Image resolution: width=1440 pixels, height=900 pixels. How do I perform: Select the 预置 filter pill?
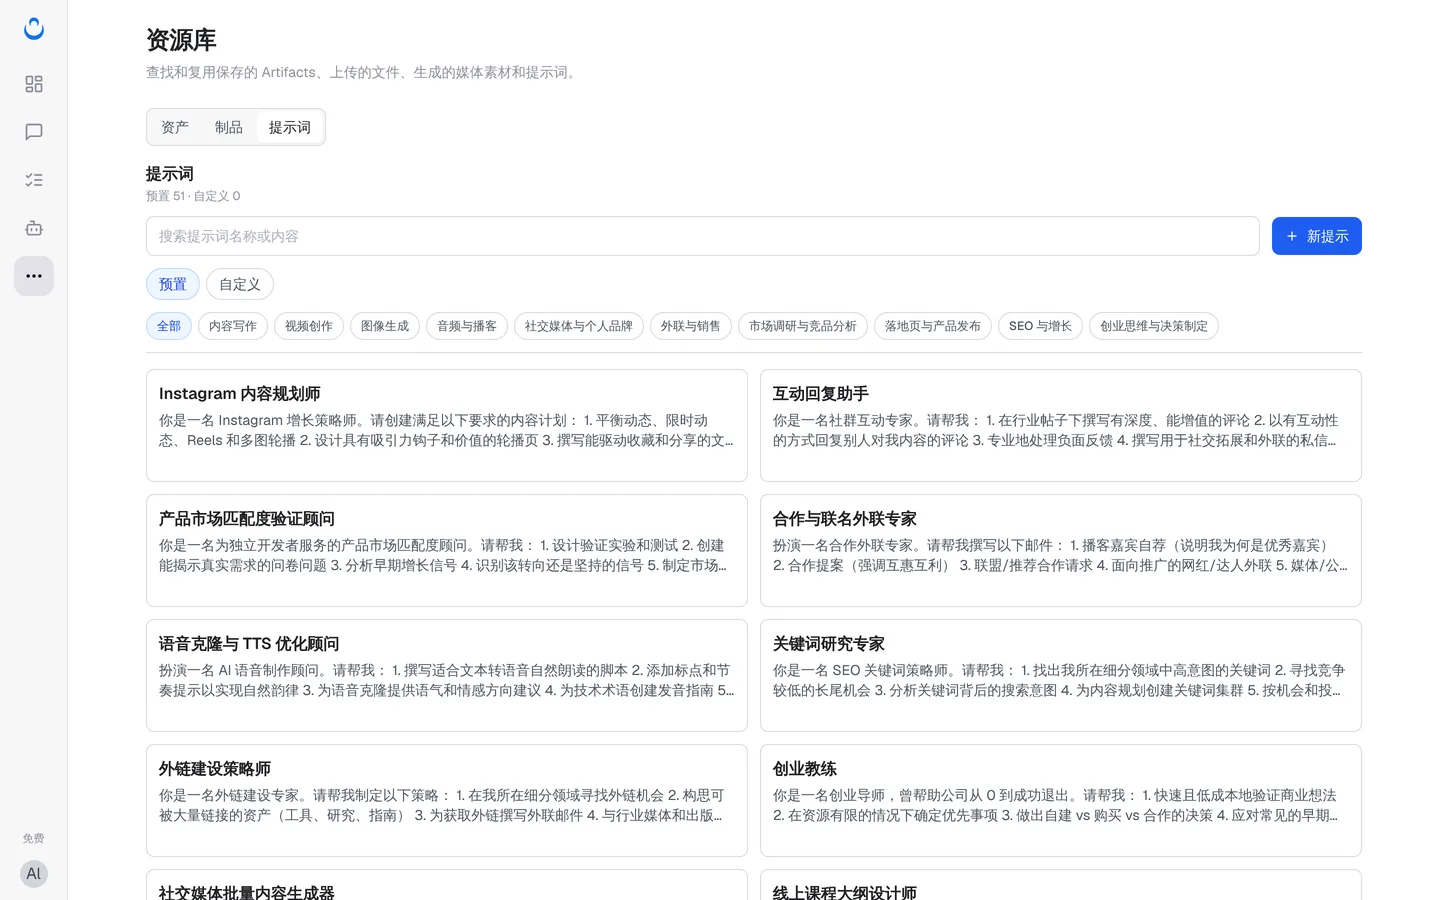point(173,284)
